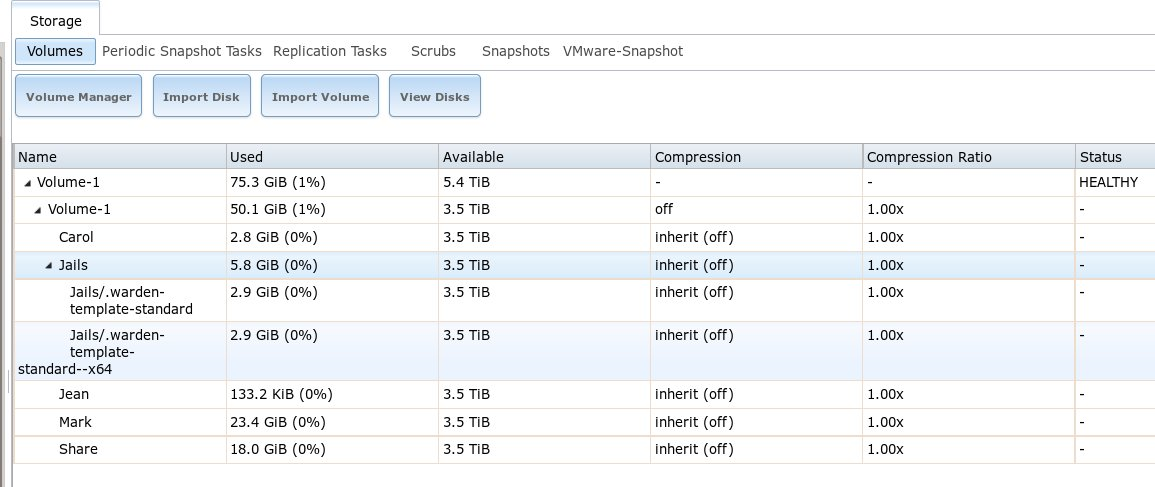Sort by the Available column header
1155x487 pixels.
[544, 157]
